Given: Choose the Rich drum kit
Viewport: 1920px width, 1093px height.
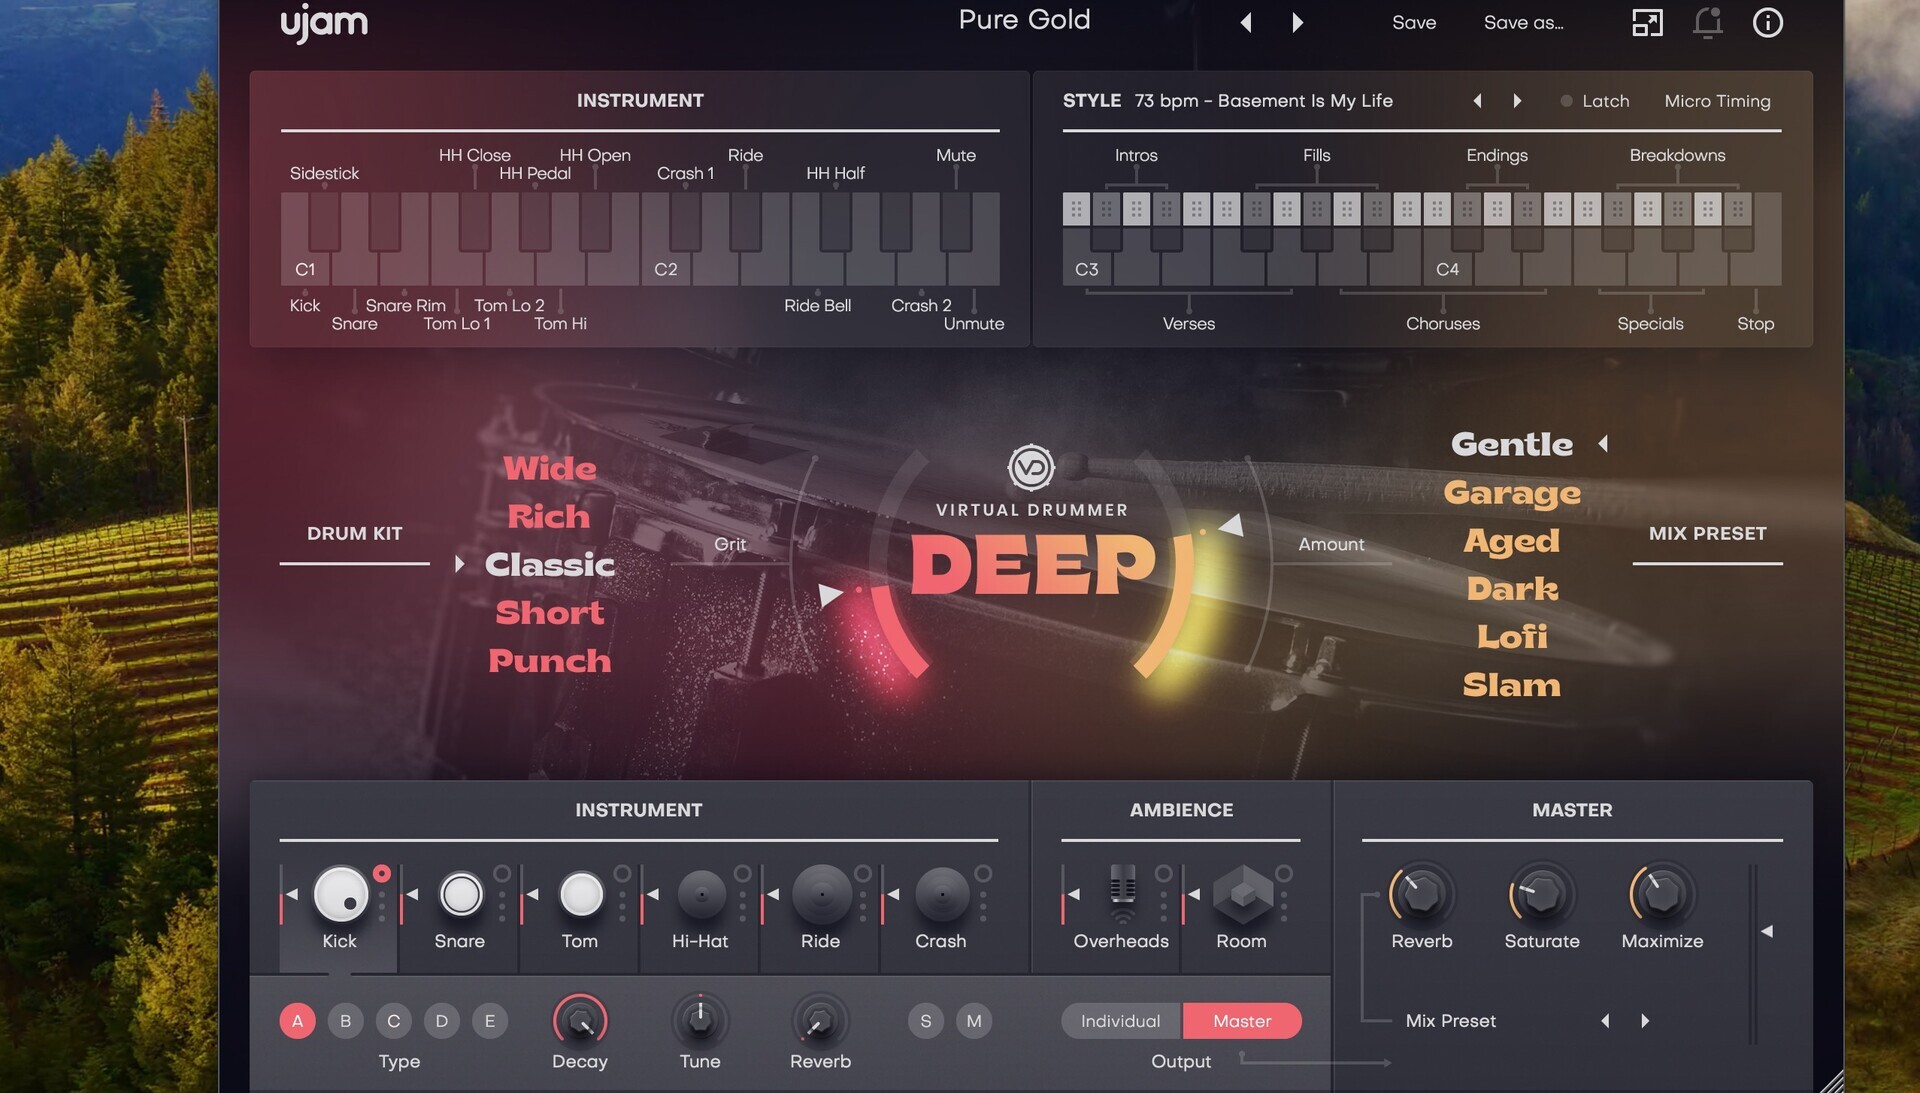Looking at the screenshot, I should [549, 516].
